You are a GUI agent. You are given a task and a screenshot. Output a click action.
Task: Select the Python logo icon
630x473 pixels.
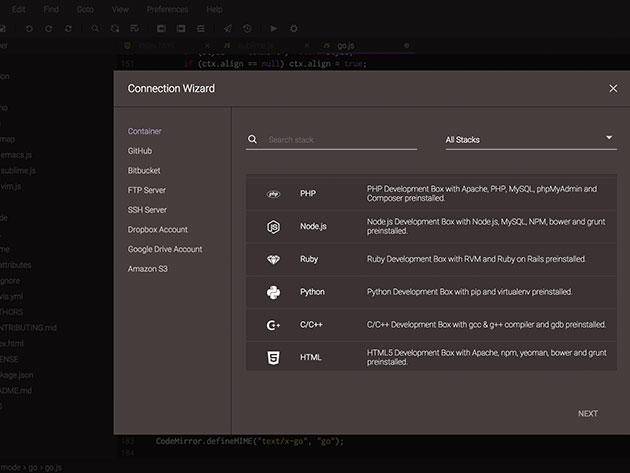(273, 292)
